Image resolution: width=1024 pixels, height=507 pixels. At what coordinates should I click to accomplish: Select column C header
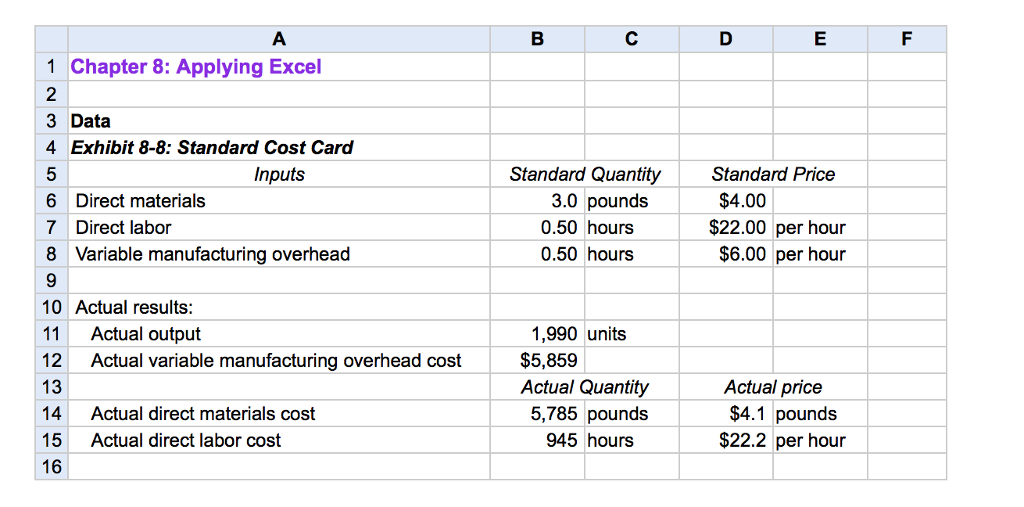(x=632, y=39)
